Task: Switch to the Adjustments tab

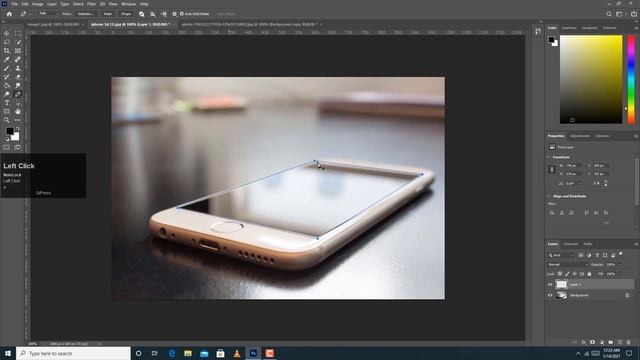Action: [x=580, y=136]
